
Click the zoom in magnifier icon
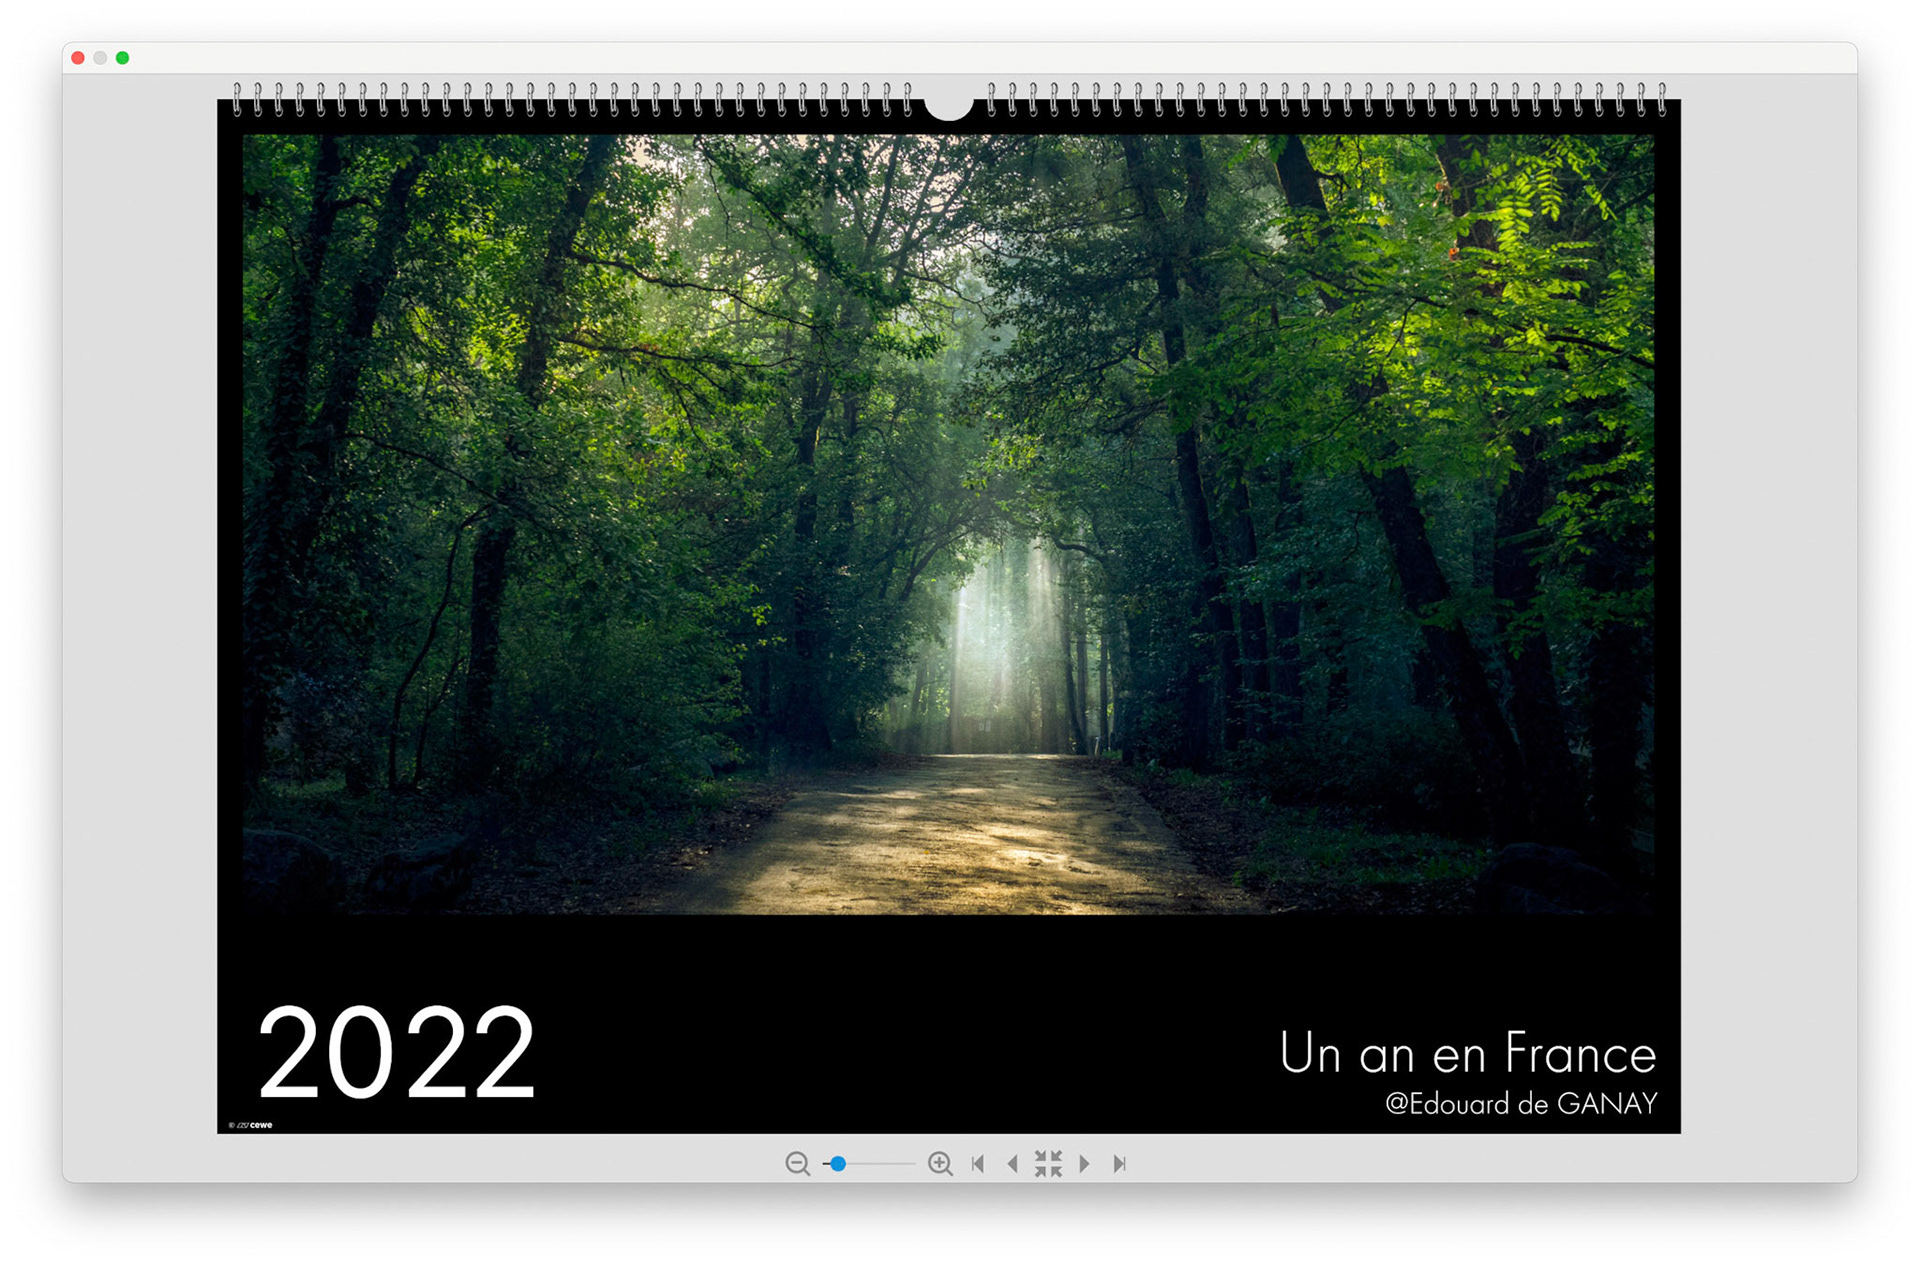[x=940, y=1163]
